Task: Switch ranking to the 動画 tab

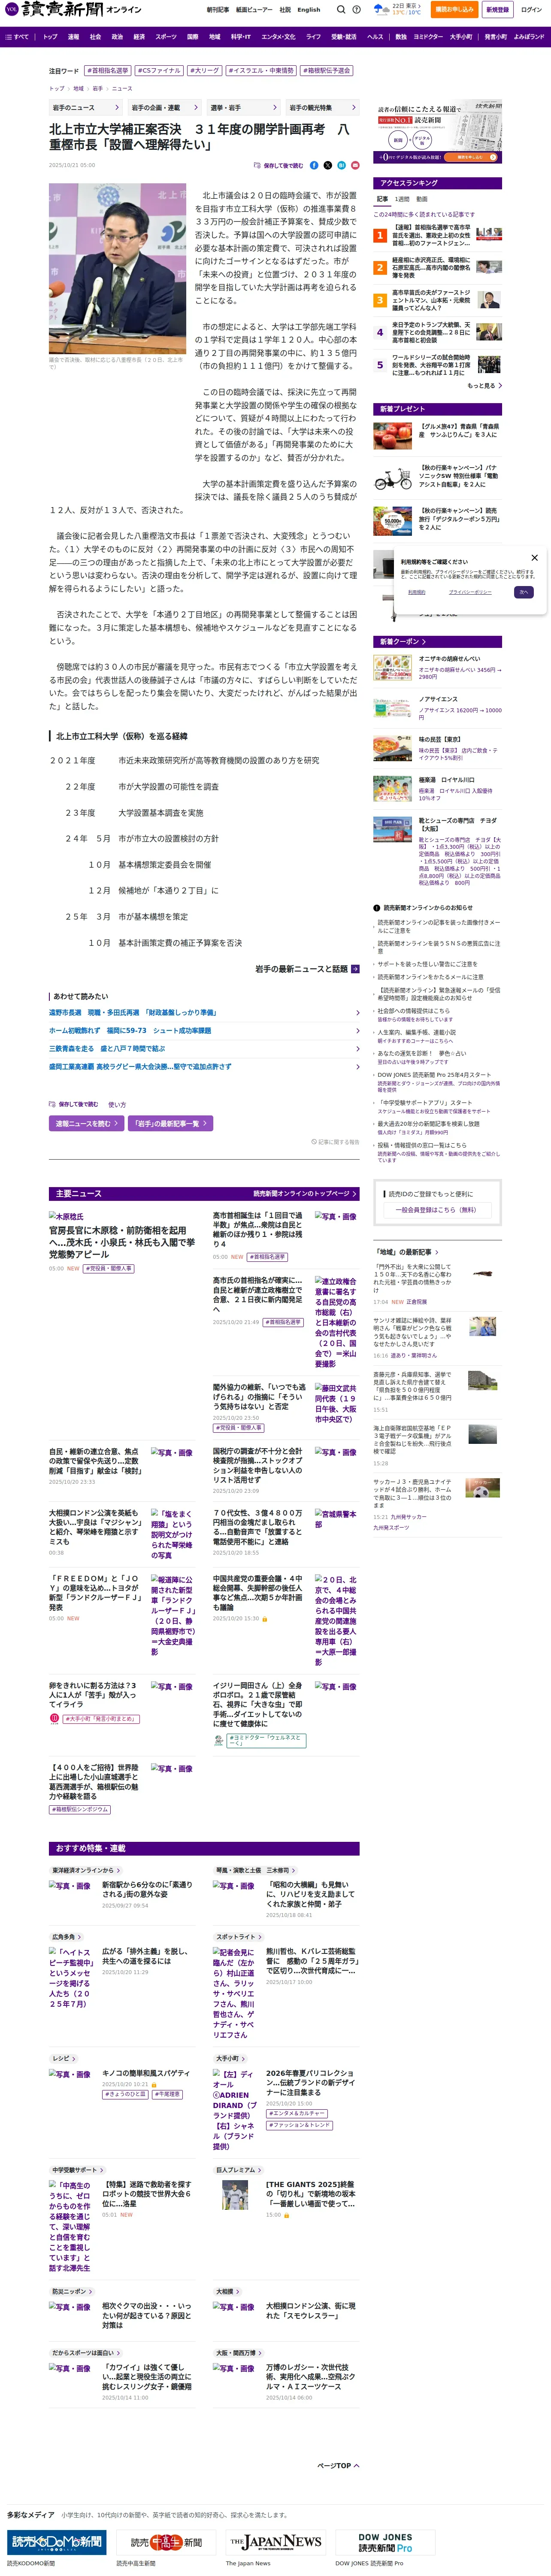Action: pyautogui.click(x=422, y=199)
